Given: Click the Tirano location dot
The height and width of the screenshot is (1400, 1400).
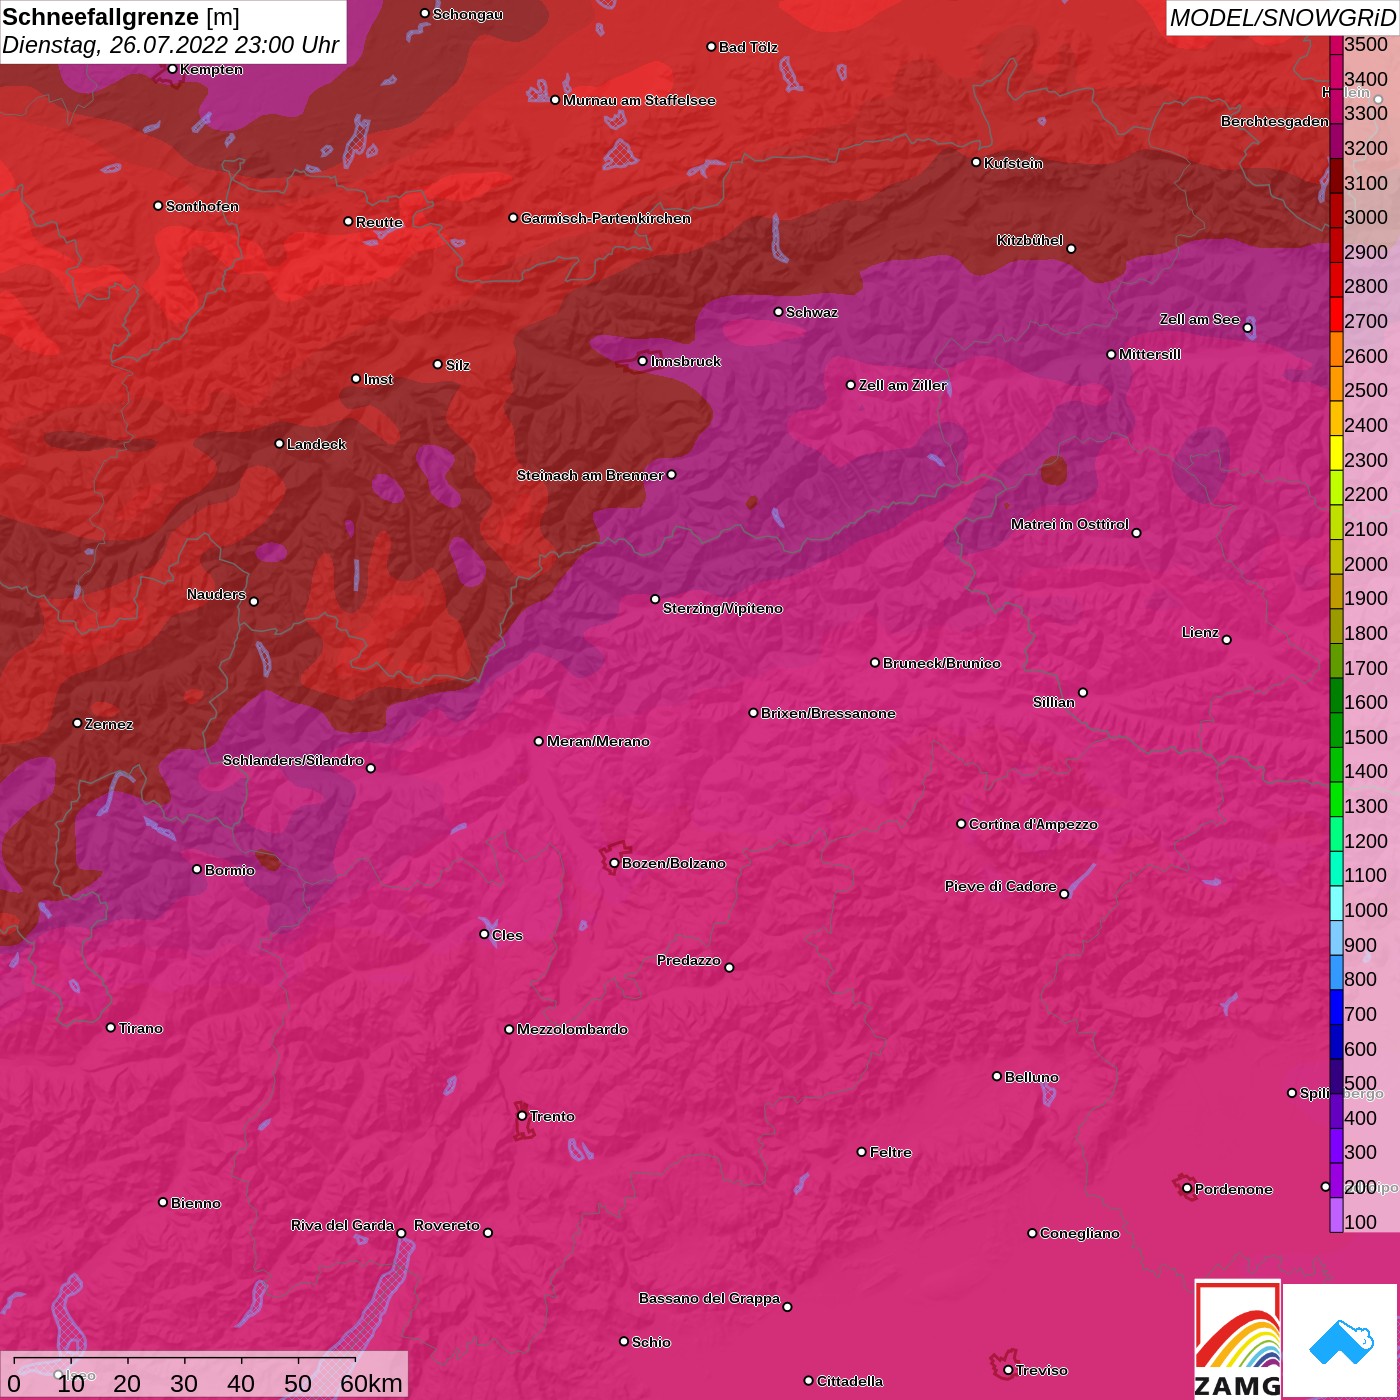Looking at the screenshot, I should [x=111, y=1027].
